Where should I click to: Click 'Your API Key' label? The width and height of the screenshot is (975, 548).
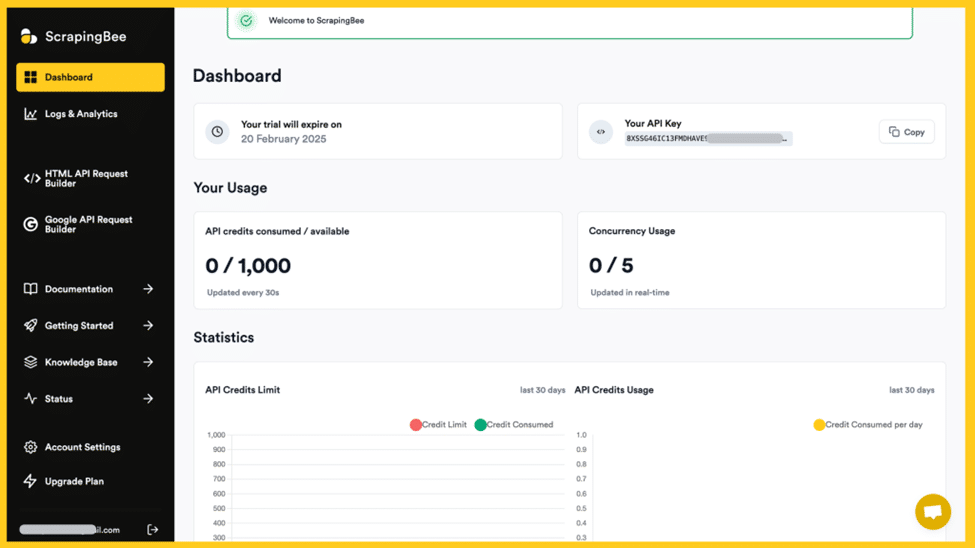tap(653, 123)
